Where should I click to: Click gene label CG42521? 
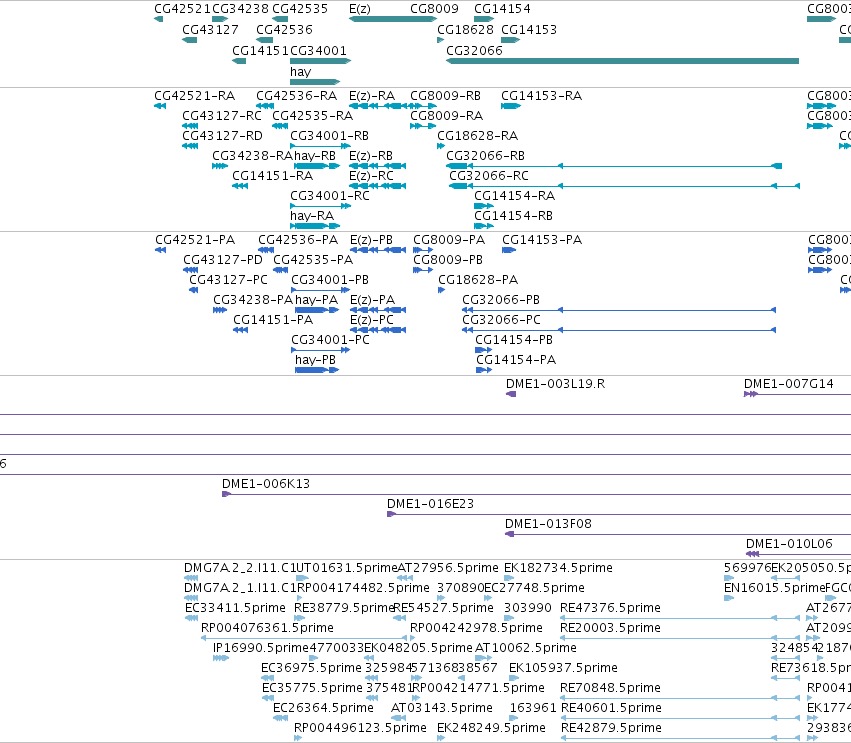coord(182,9)
